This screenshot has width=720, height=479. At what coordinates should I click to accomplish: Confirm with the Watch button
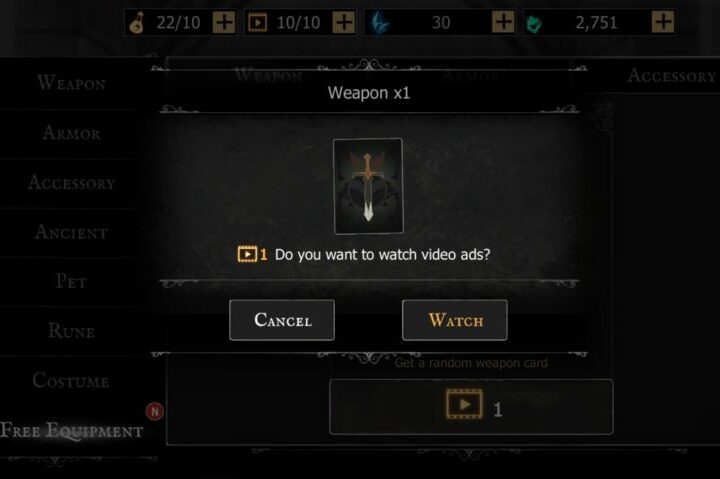[455, 320]
